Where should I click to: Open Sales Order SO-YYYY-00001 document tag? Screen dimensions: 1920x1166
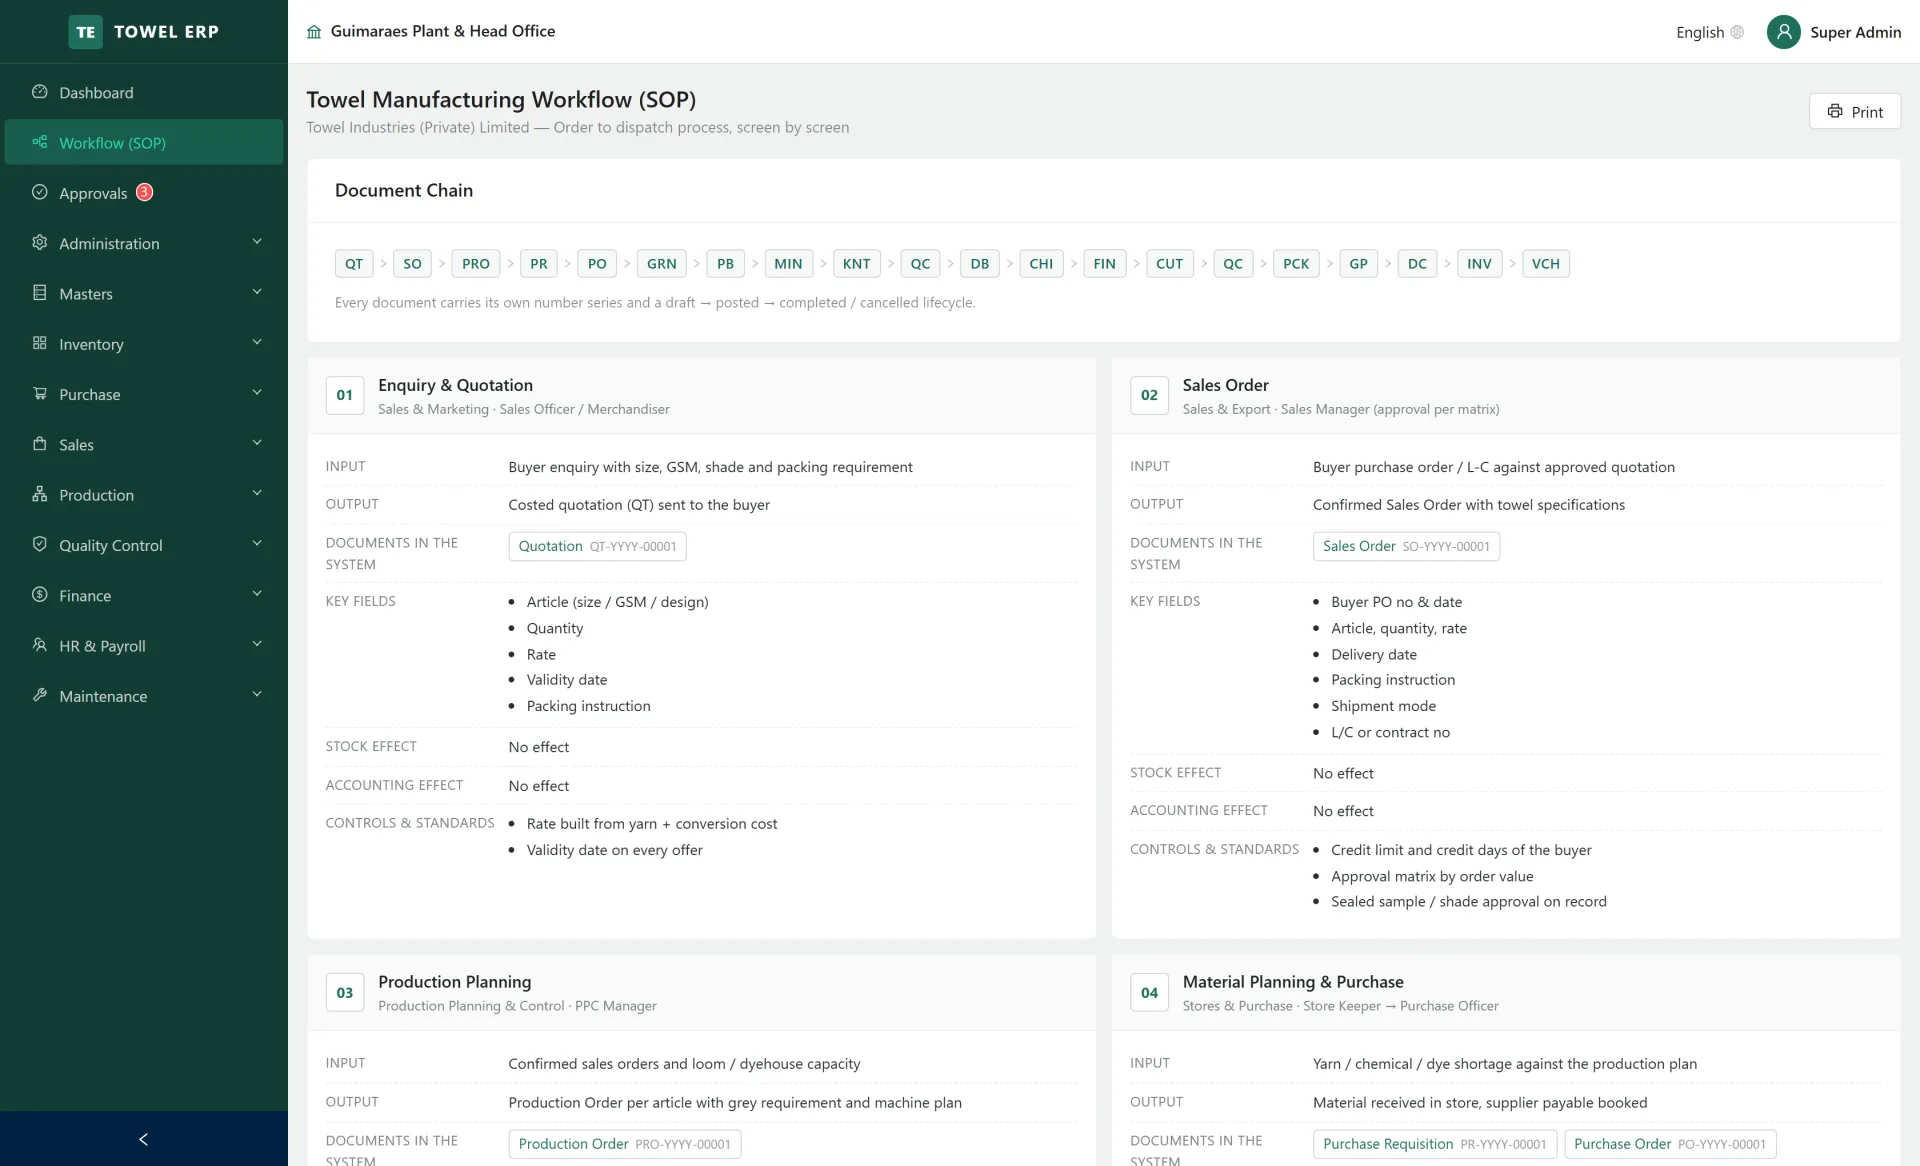point(1406,546)
